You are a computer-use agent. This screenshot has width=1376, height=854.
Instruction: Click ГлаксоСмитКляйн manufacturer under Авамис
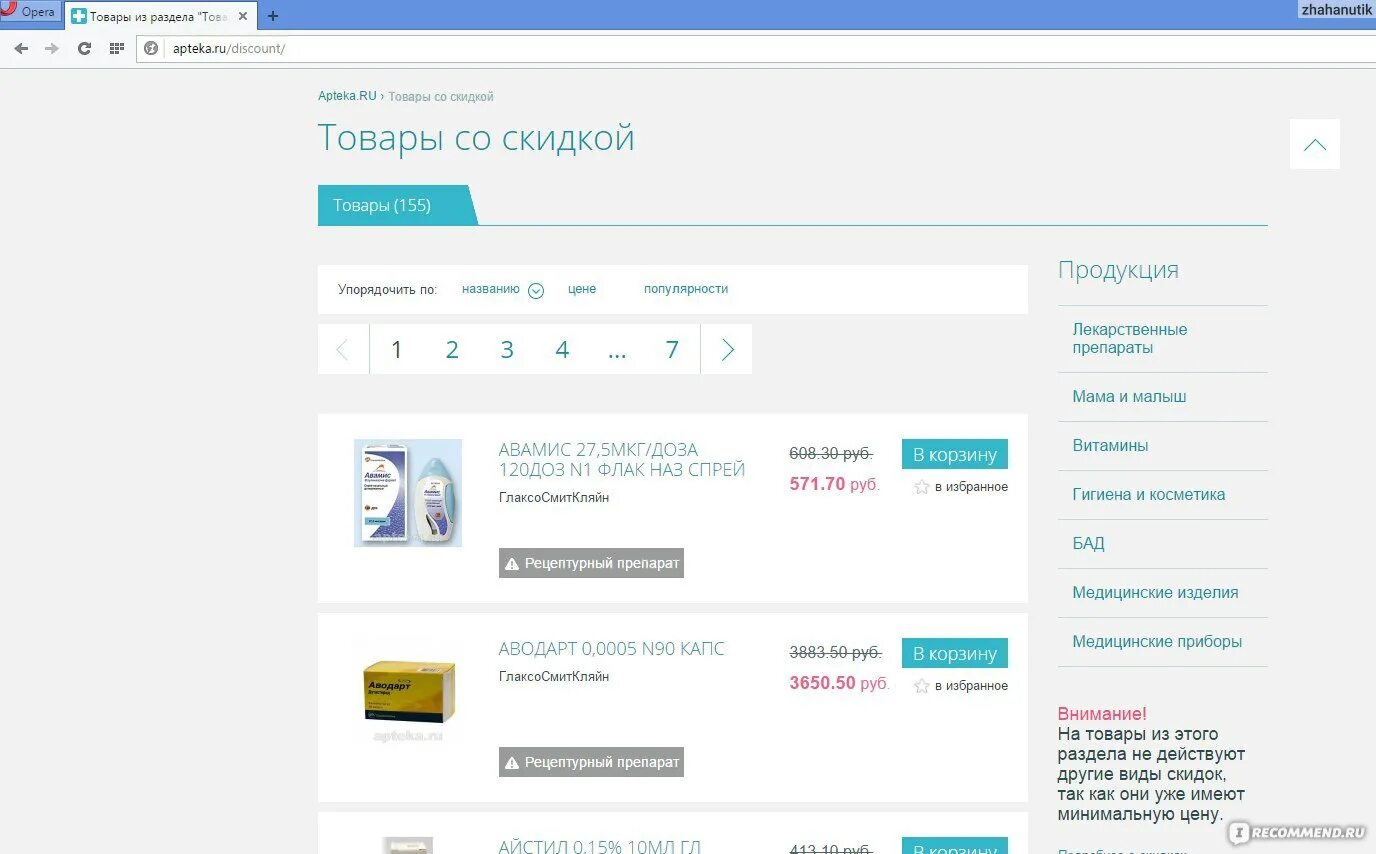point(554,498)
